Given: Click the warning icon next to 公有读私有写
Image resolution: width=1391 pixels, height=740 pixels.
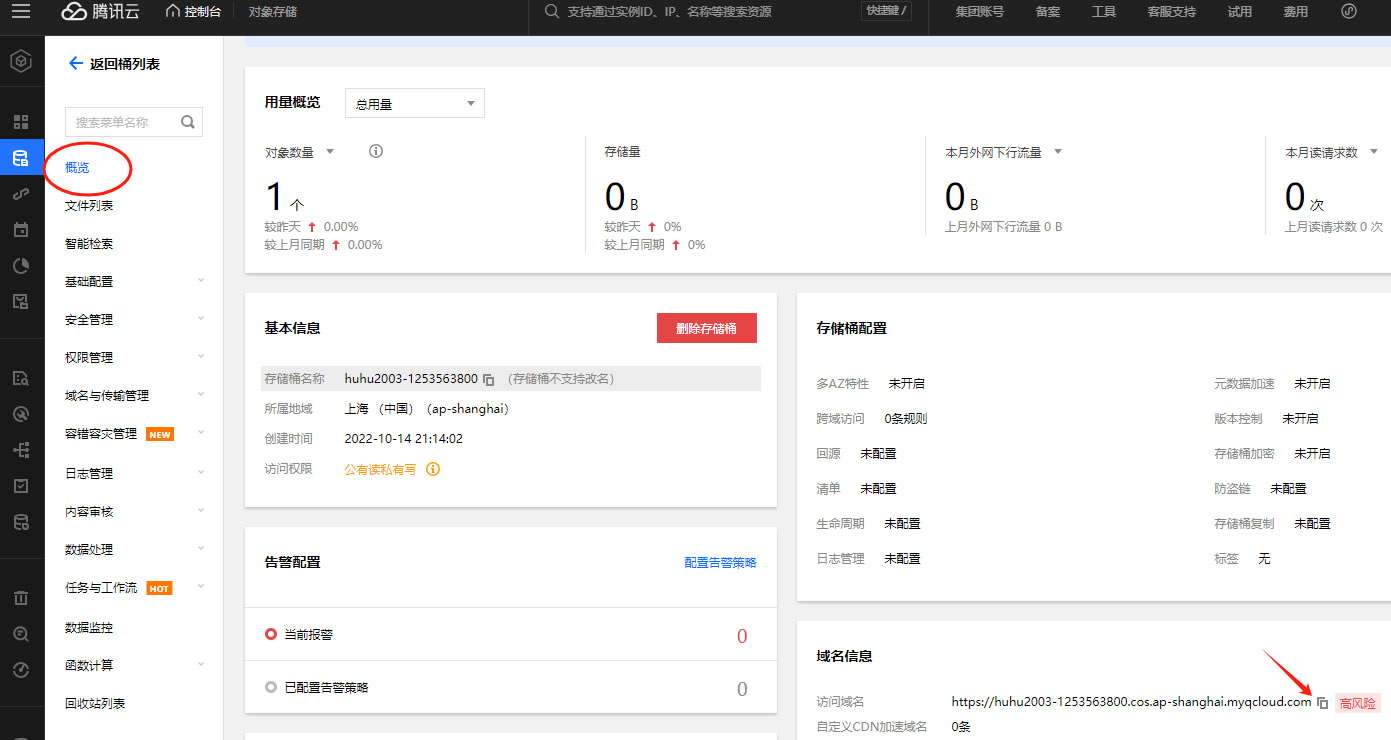Looking at the screenshot, I should coord(433,469).
